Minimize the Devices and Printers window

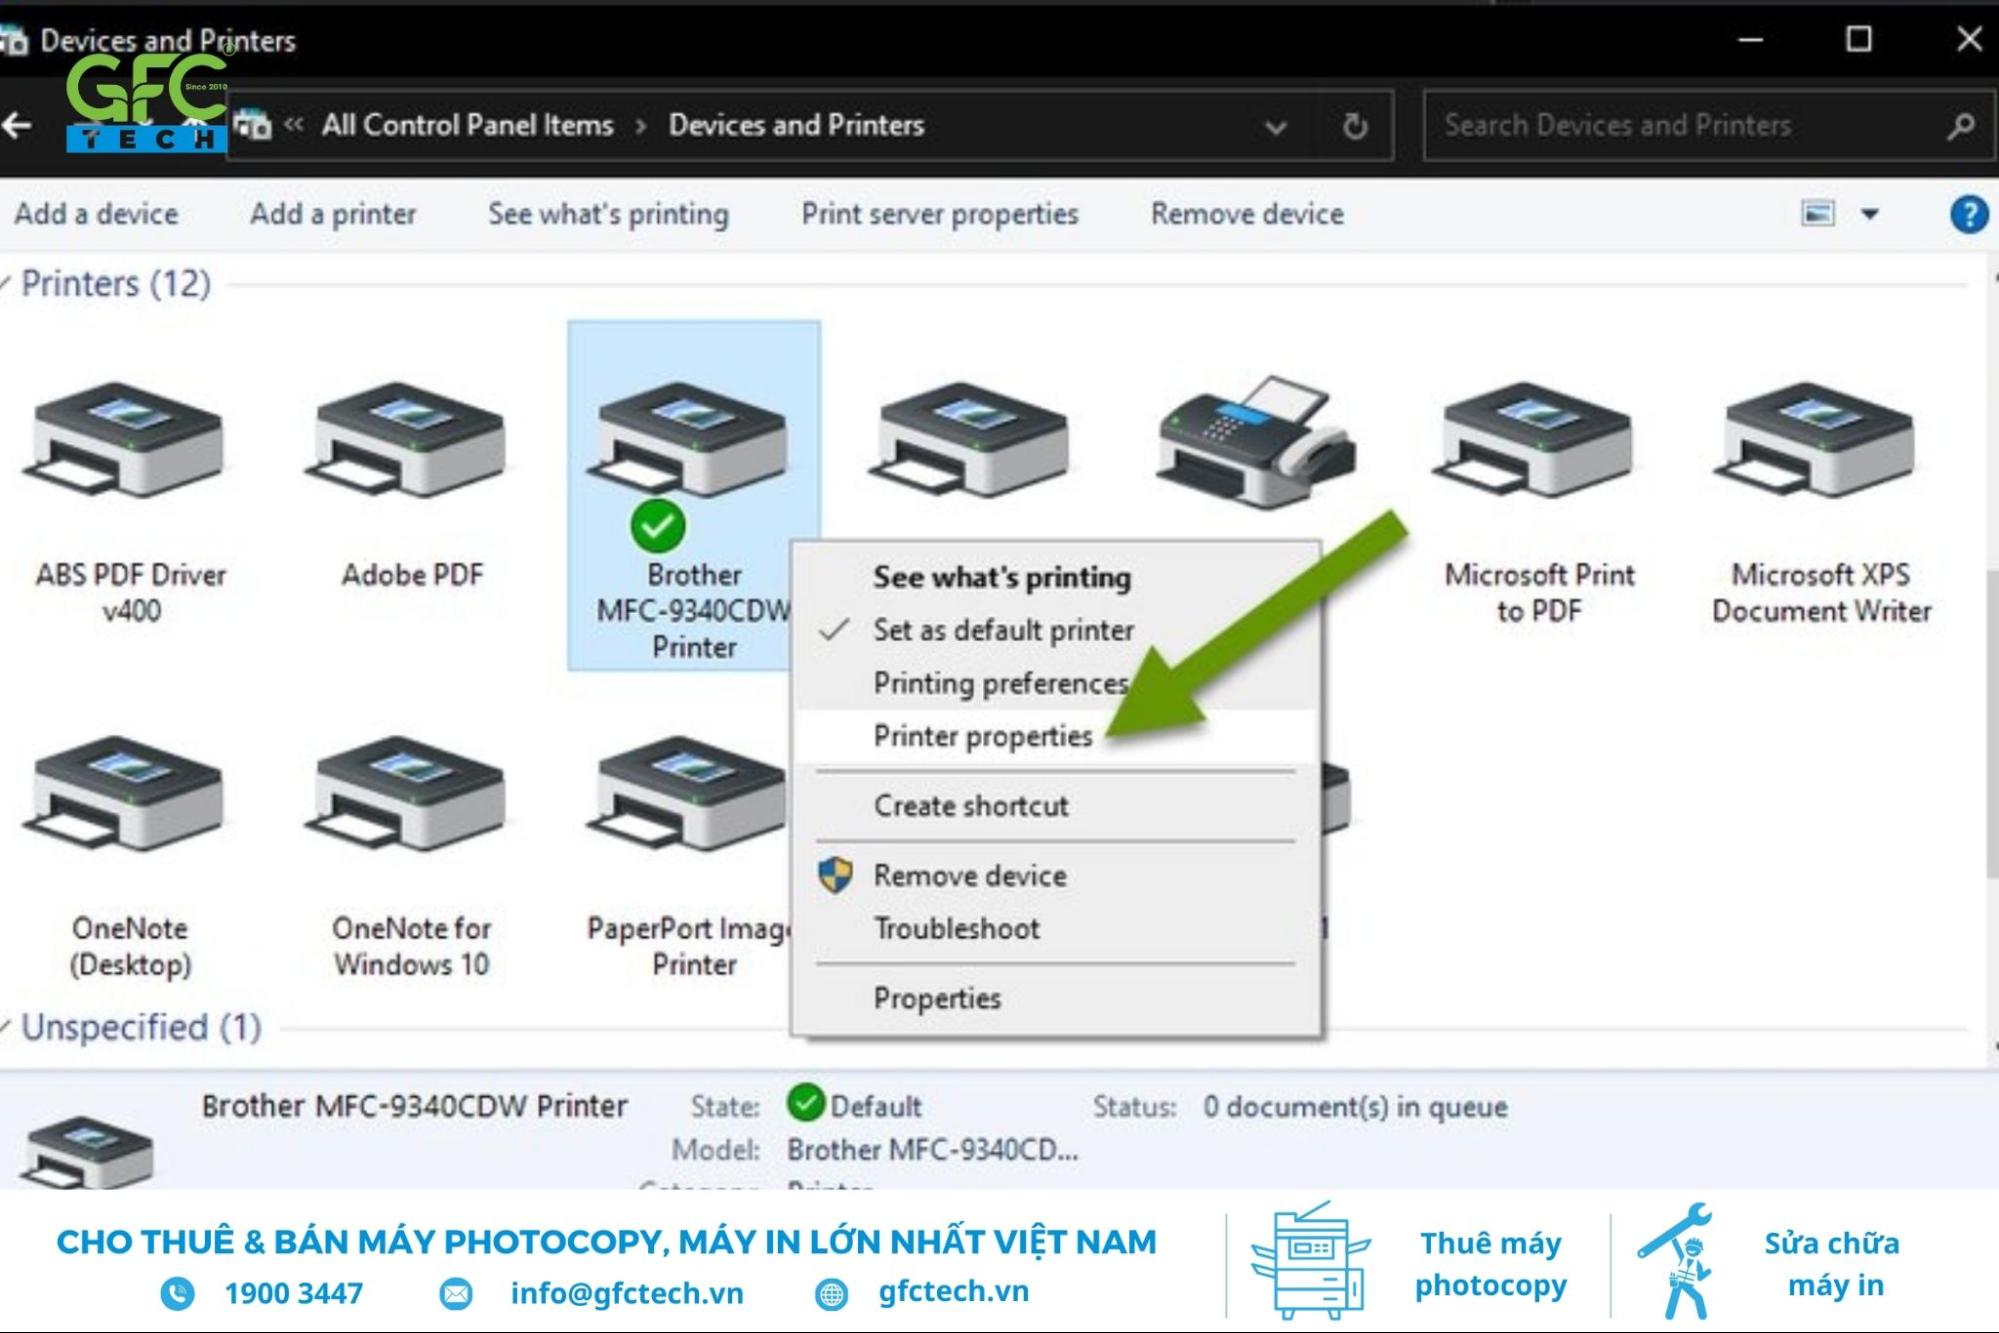tap(1750, 40)
